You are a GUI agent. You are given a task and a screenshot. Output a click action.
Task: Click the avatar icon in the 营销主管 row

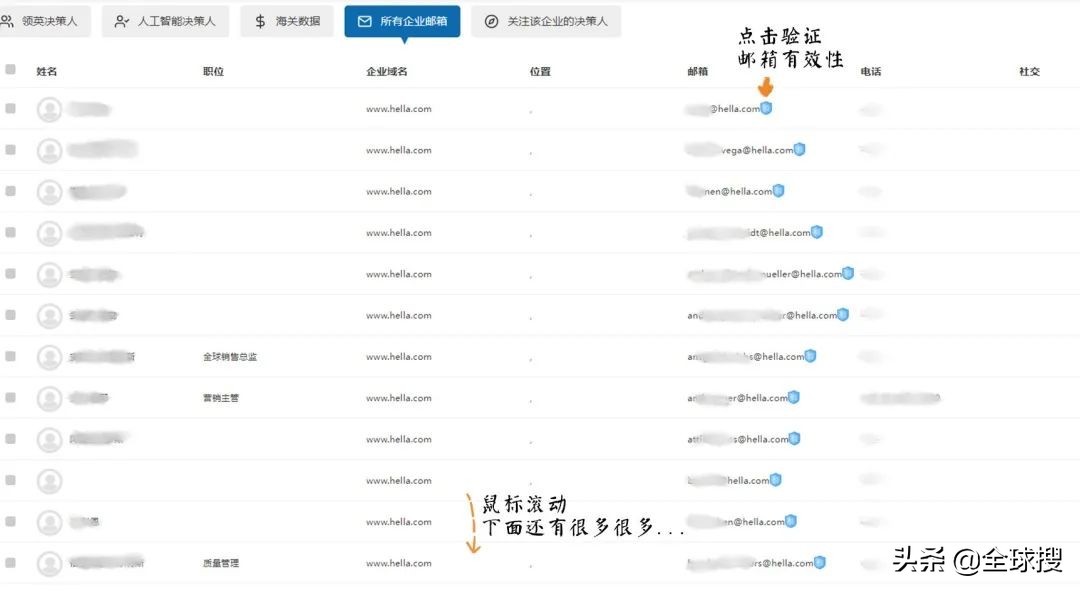pos(50,397)
